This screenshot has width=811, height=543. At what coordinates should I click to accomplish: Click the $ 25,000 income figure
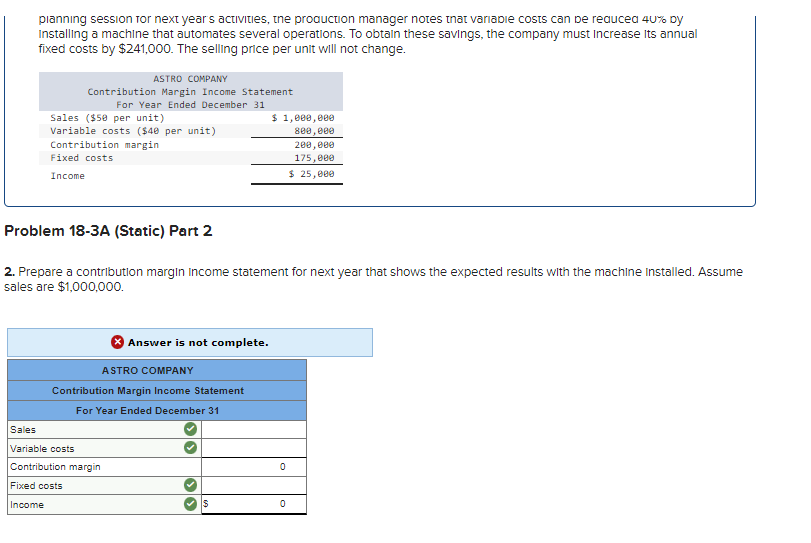[x=311, y=174]
